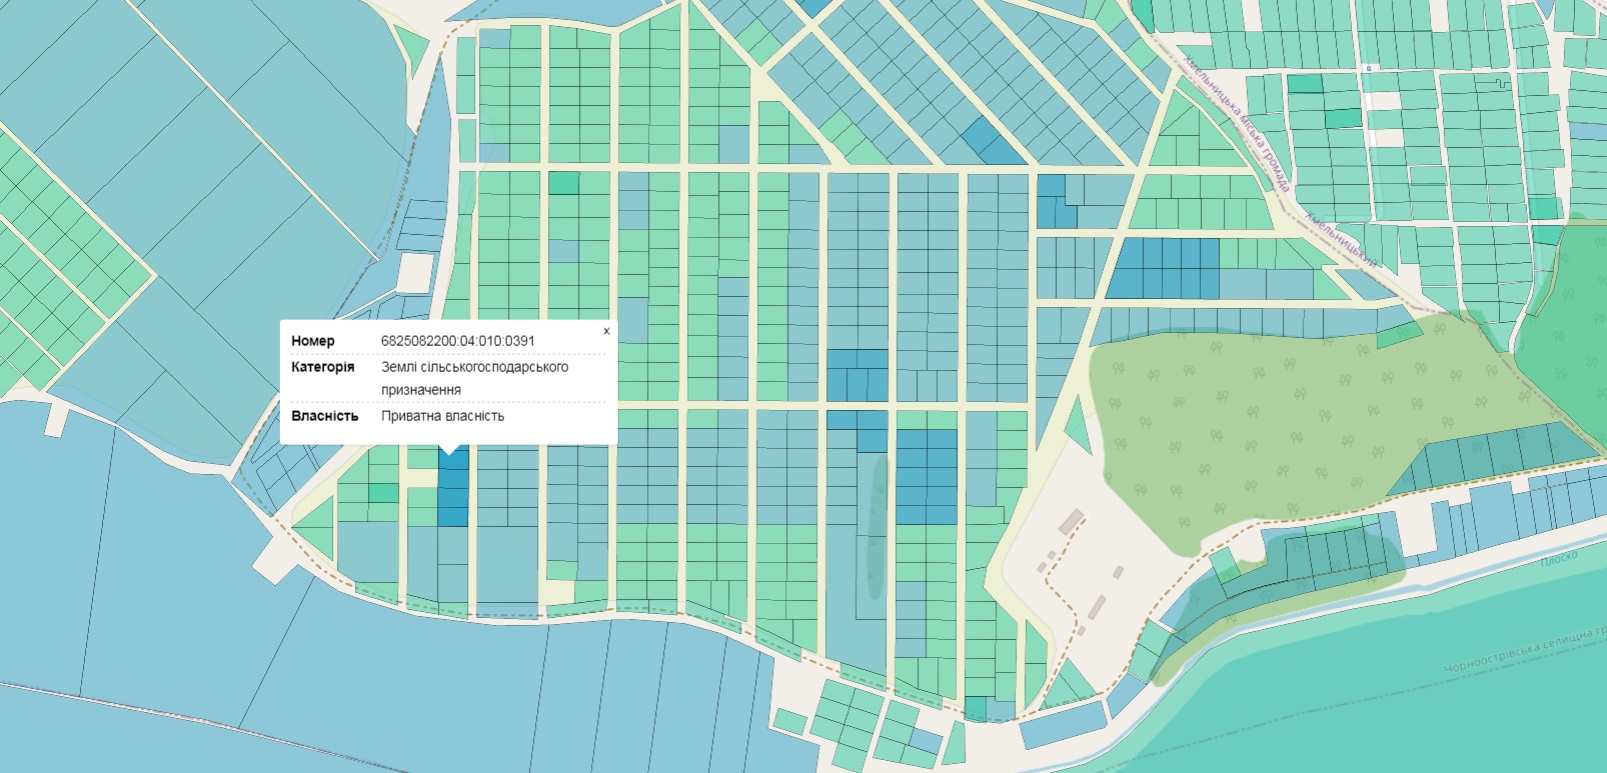The width and height of the screenshot is (1607, 773).
Task: Click the Номер label in popup
Action: [x=313, y=341]
